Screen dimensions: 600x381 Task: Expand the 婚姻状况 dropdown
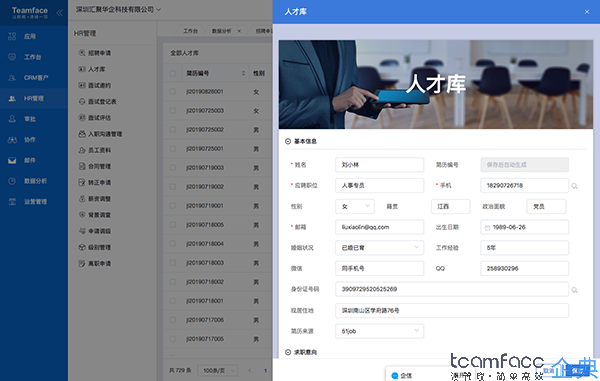pos(380,247)
